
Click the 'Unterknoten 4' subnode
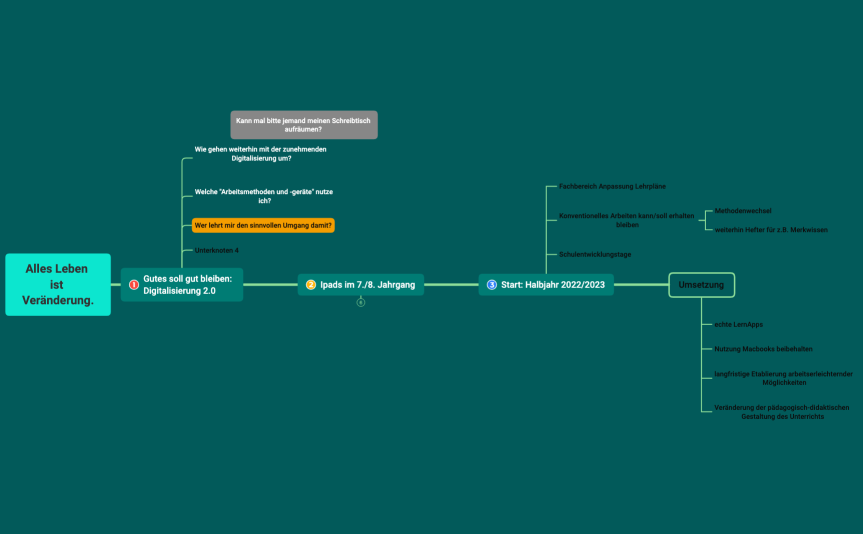pos(216,249)
